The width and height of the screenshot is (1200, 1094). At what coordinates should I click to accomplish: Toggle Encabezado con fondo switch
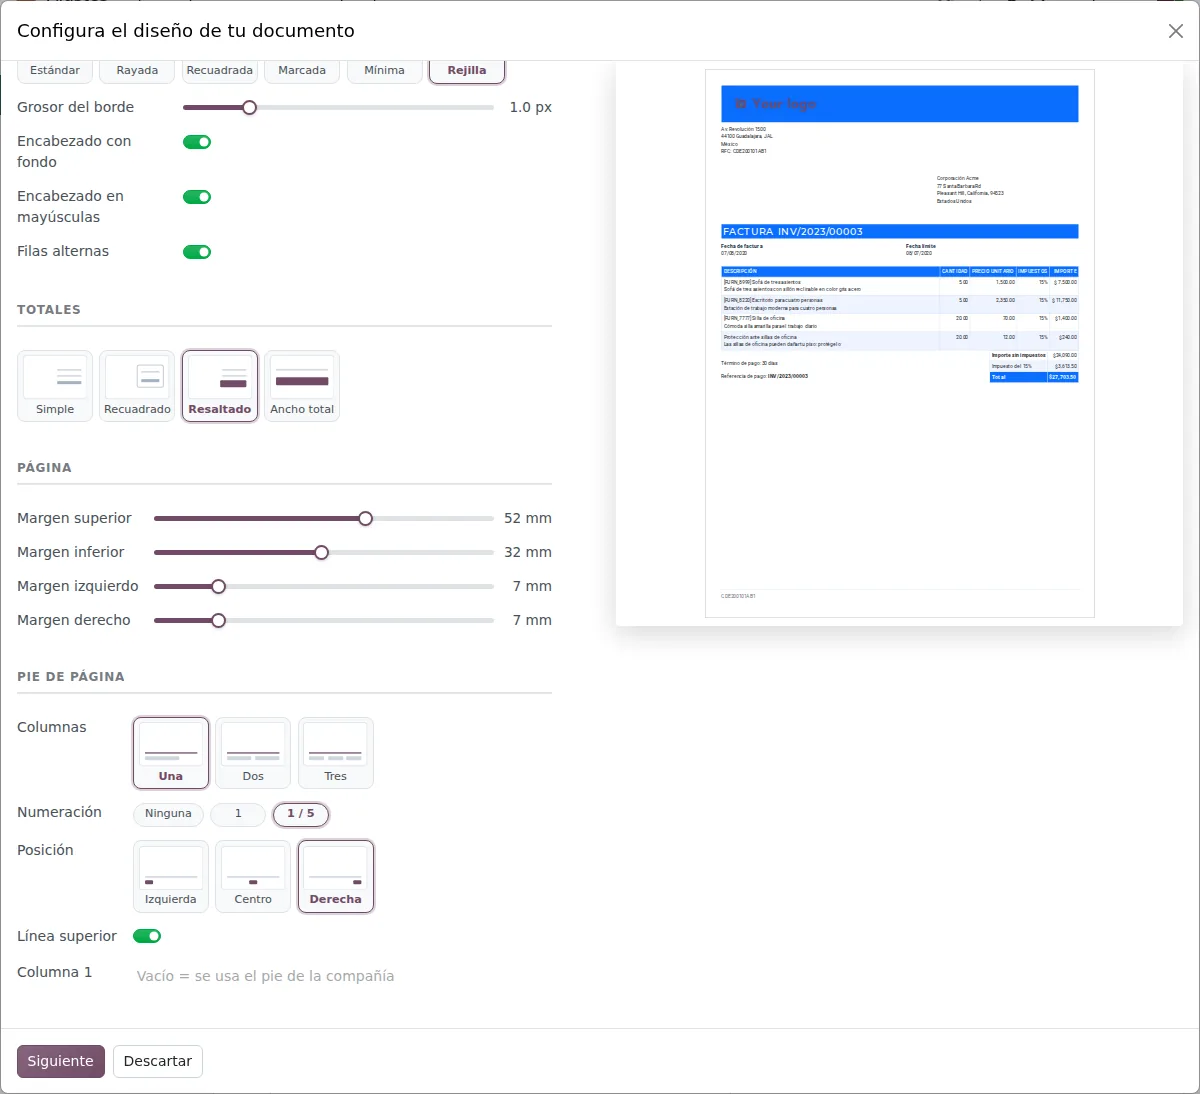pyautogui.click(x=197, y=142)
